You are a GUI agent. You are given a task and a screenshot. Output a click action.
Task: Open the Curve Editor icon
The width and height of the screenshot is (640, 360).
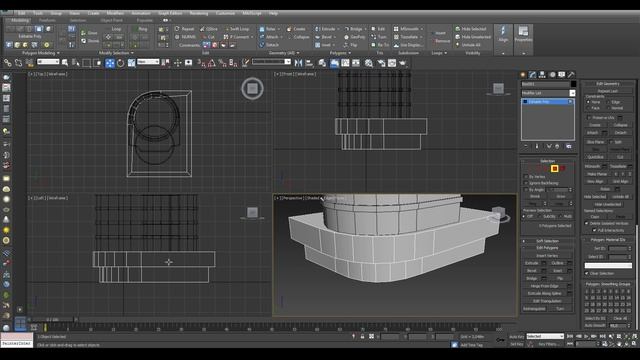(x=345, y=63)
